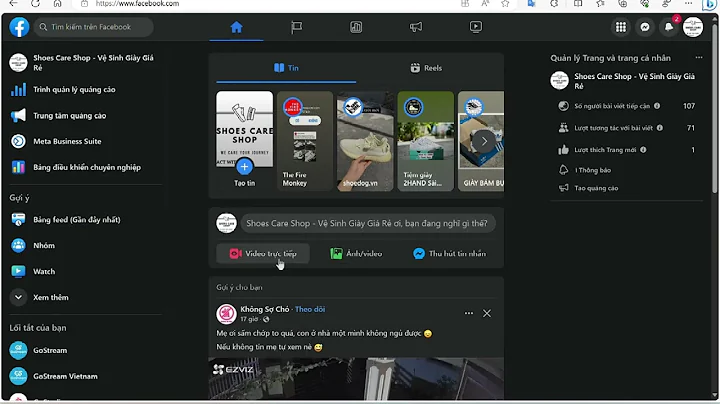
Task: Click info icon beside Lượt thích Trang
Action: tap(643, 150)
